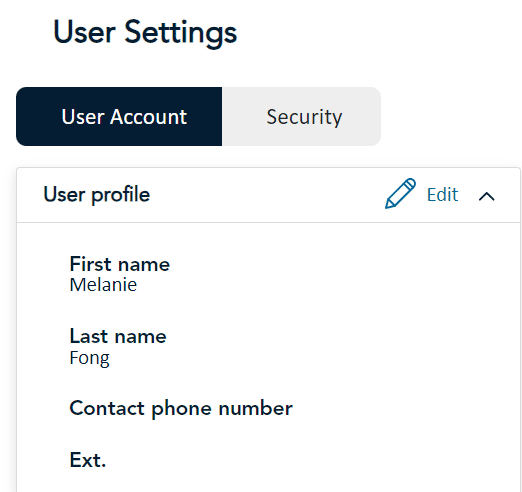Click the Ext. field label
522x492 pixels.
pyautogui.click(x=88, y=460)
